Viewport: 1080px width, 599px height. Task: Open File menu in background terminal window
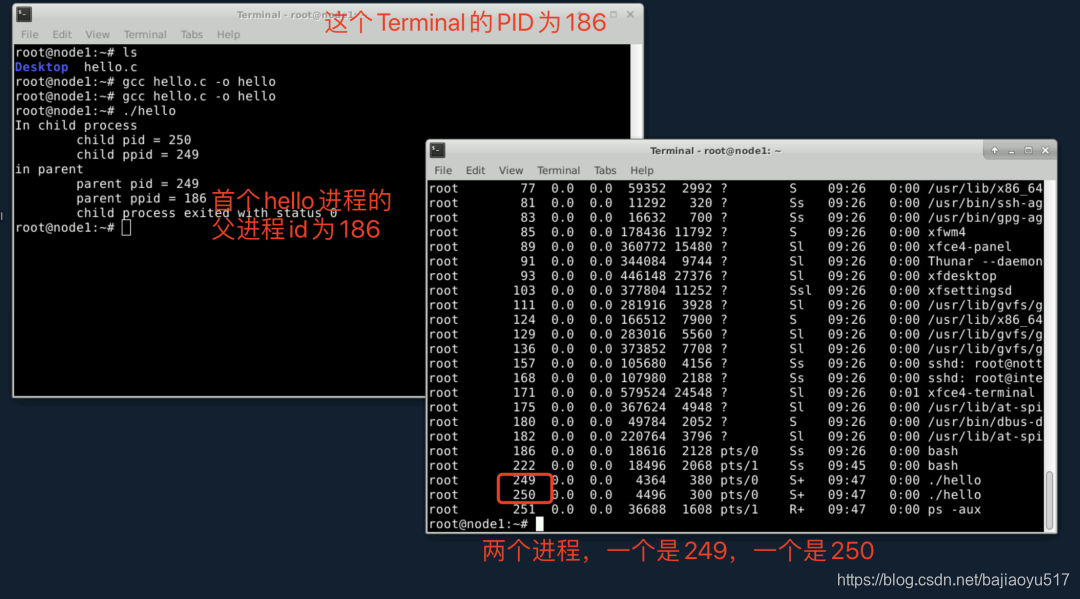pos(30,34)
